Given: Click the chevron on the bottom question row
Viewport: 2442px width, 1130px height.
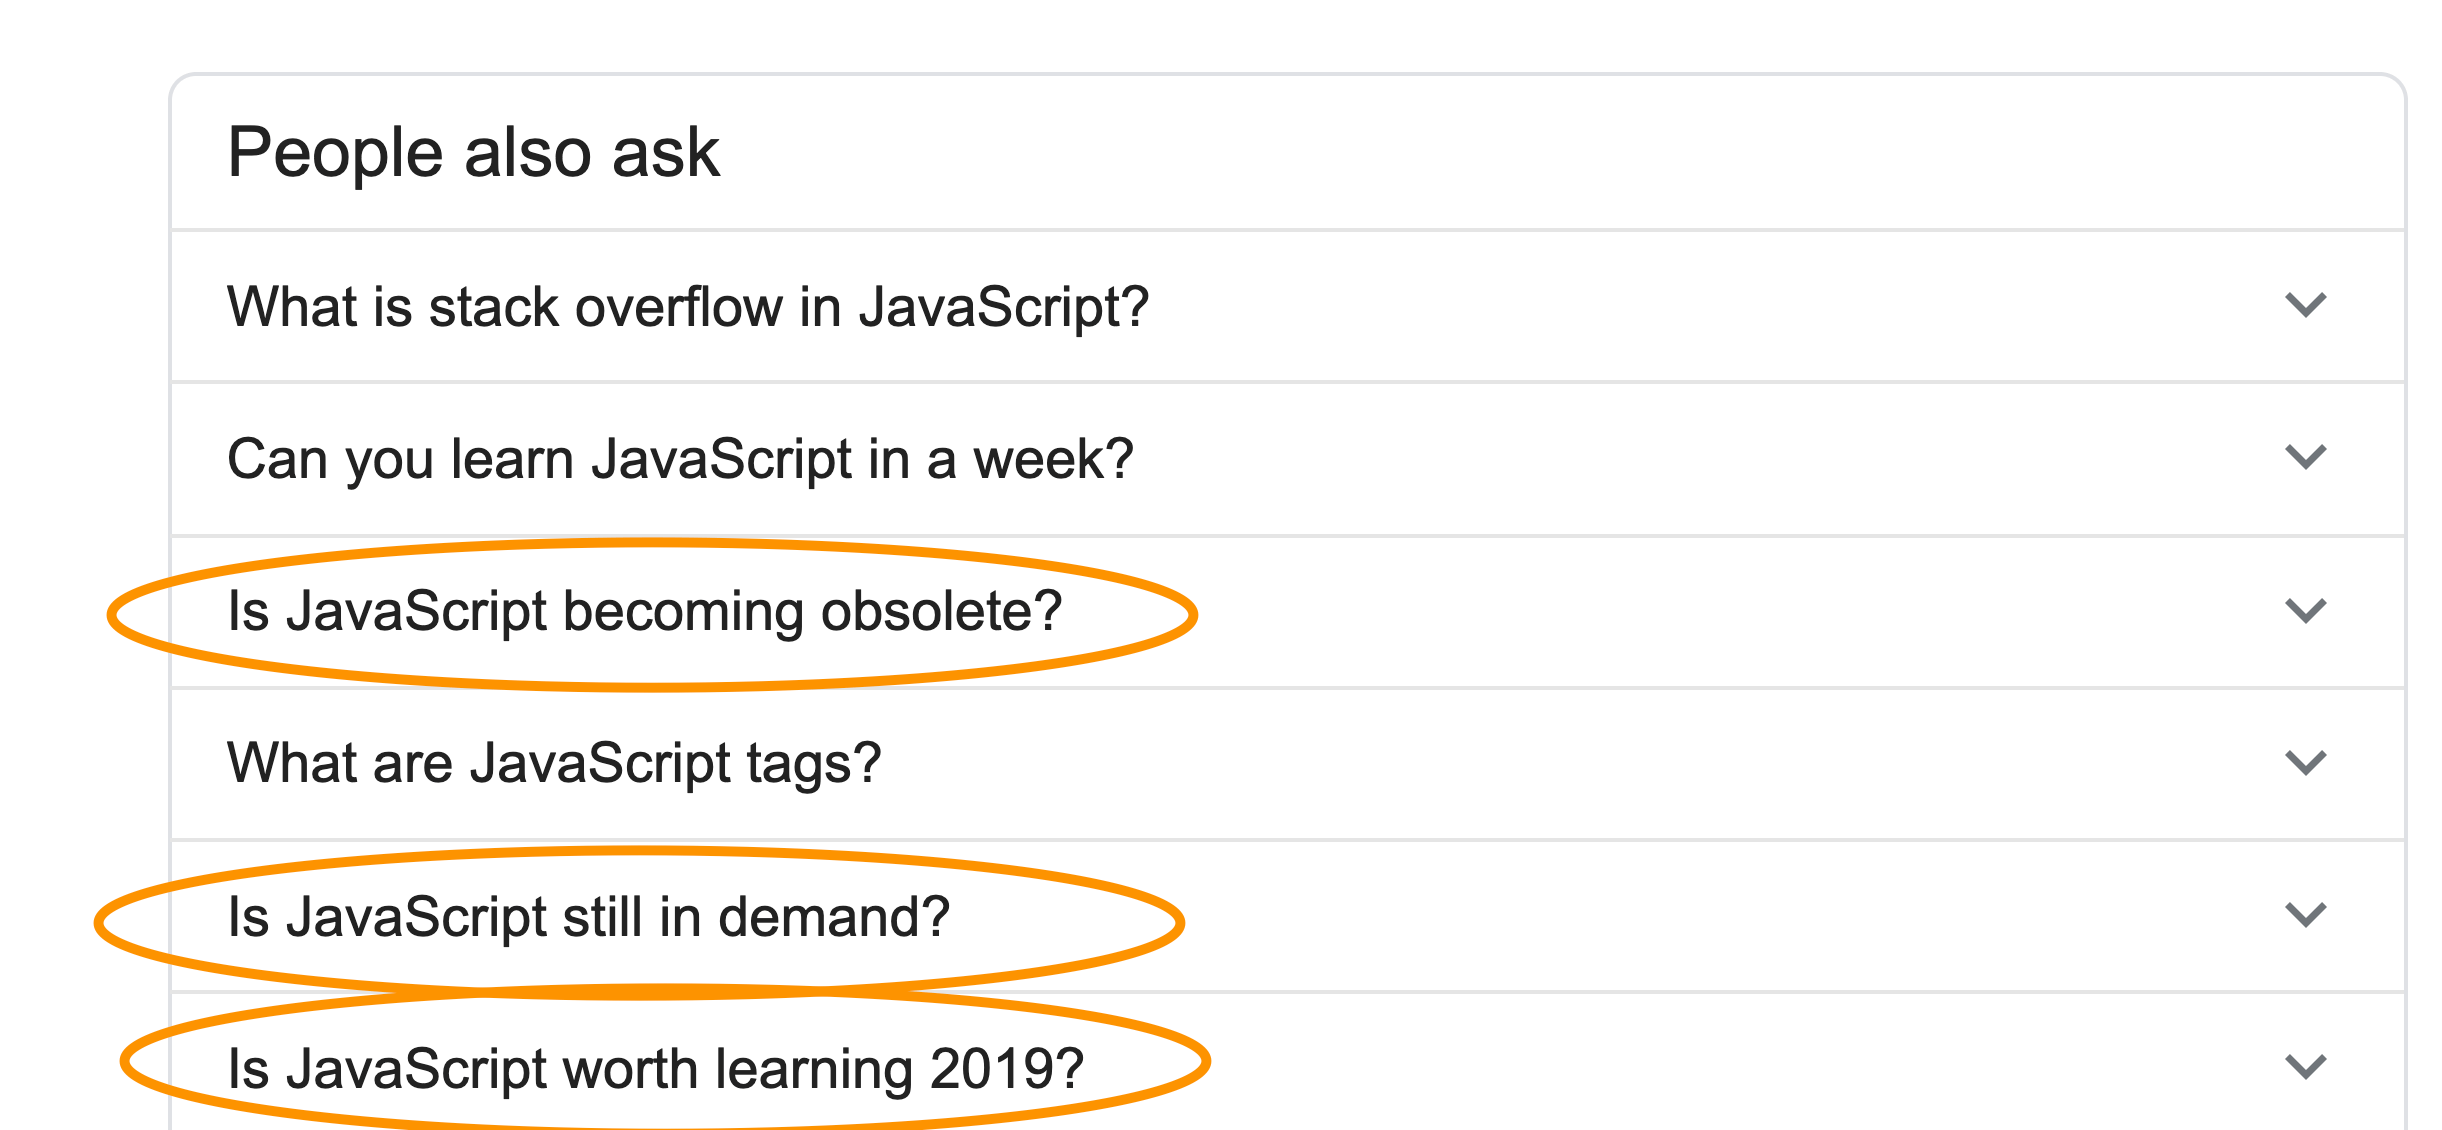Looking at the screenshot, I should click(2304, 1065).
